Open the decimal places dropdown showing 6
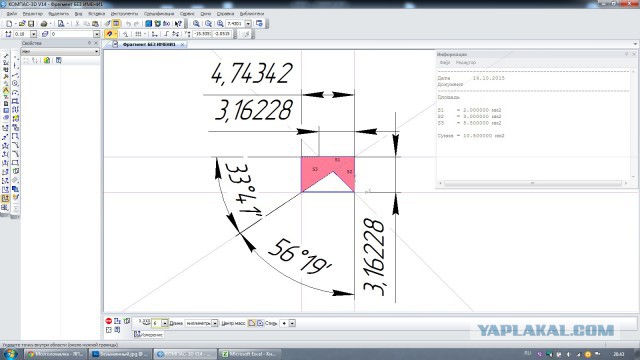Viewport: 640px width, 360px height. [165, 323]
